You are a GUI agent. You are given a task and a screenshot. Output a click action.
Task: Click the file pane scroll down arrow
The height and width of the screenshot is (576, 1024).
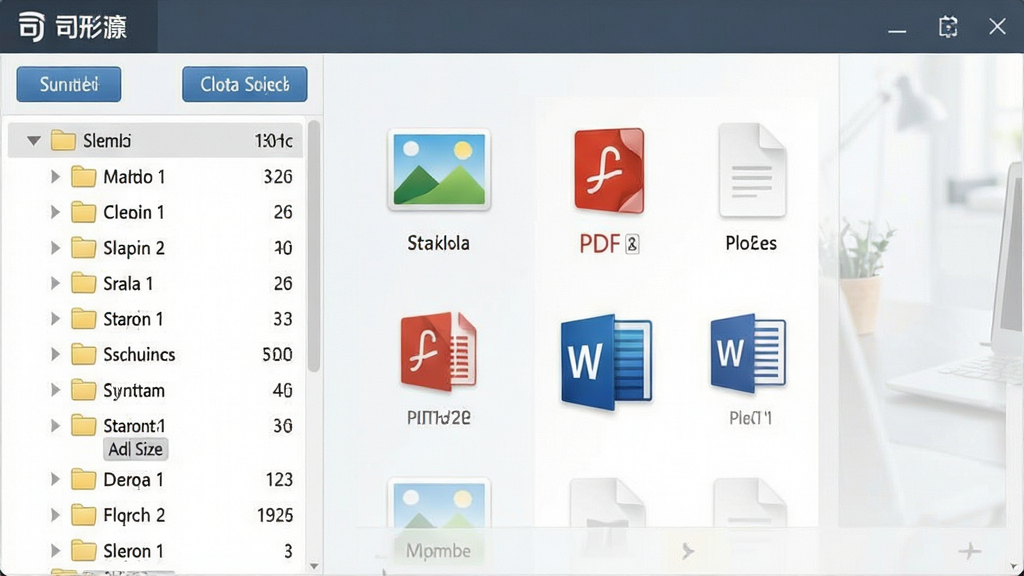(1013, 566)
